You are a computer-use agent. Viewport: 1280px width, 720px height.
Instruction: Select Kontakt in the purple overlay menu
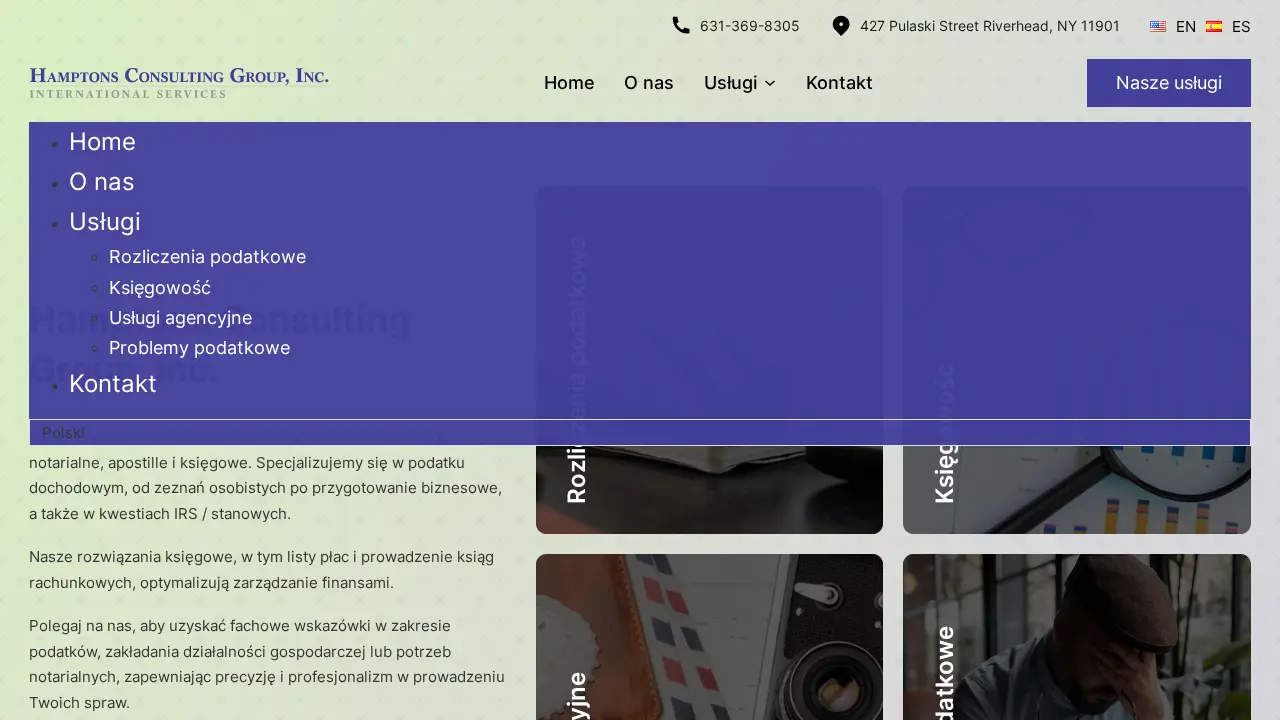(112, 384)
